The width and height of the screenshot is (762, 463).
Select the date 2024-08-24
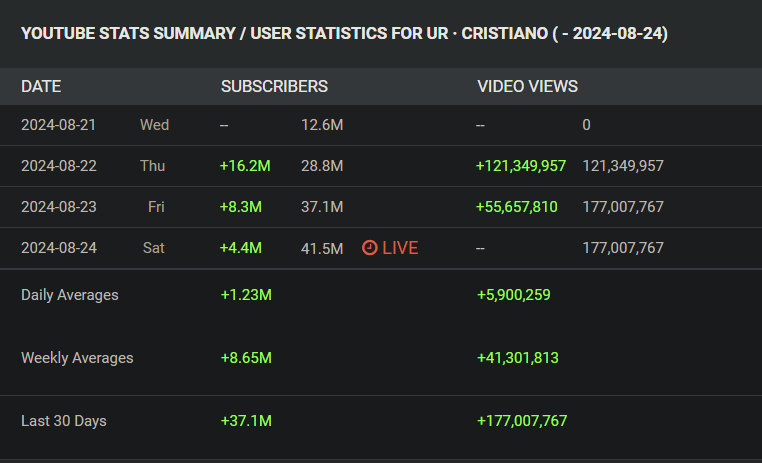pyautogui.click(x=58, y=248)
